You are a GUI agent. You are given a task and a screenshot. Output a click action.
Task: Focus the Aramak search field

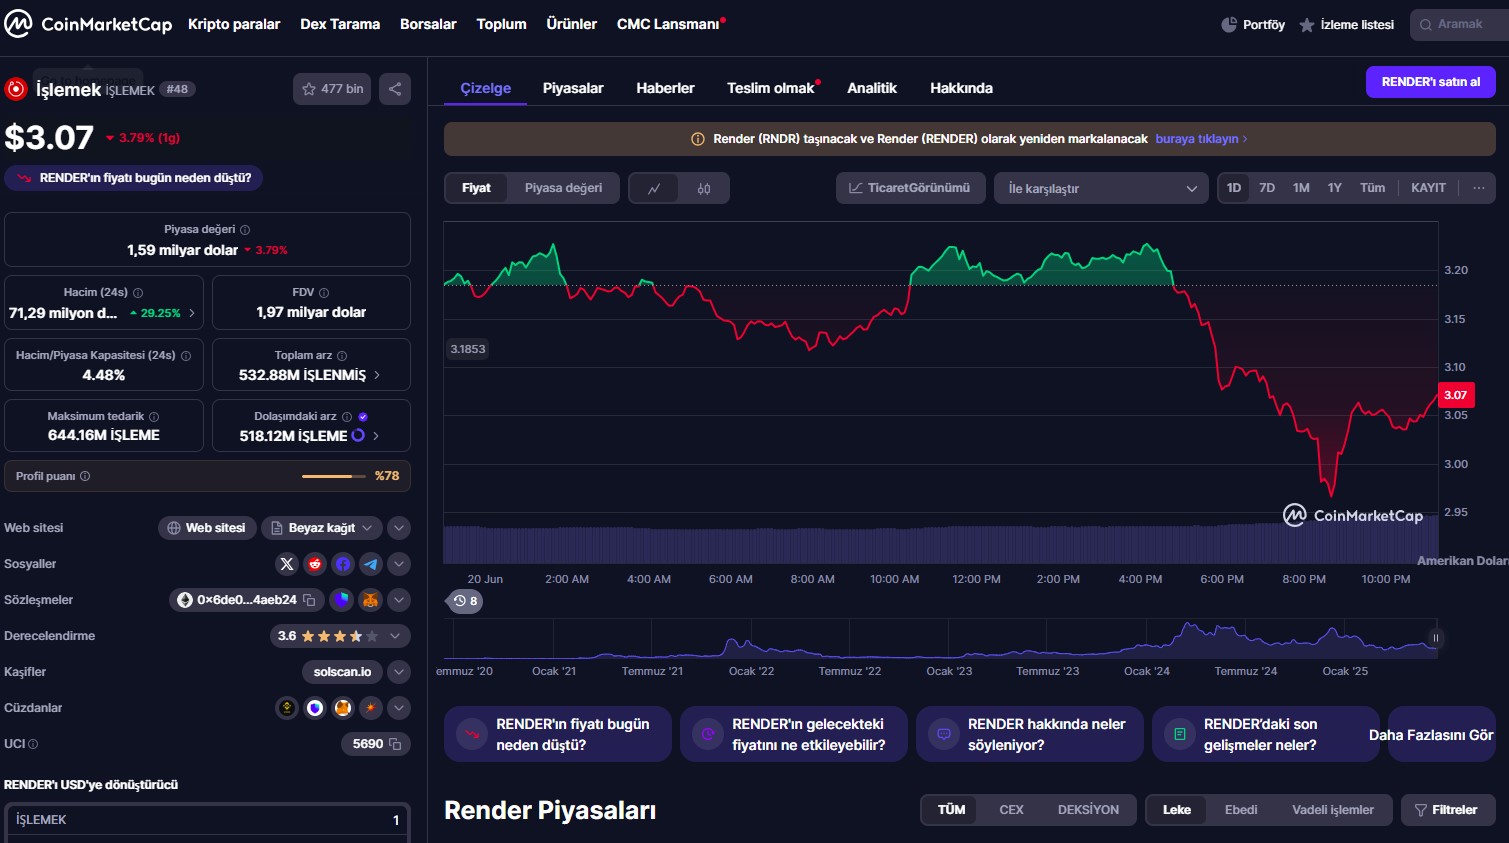[1459, 24]
